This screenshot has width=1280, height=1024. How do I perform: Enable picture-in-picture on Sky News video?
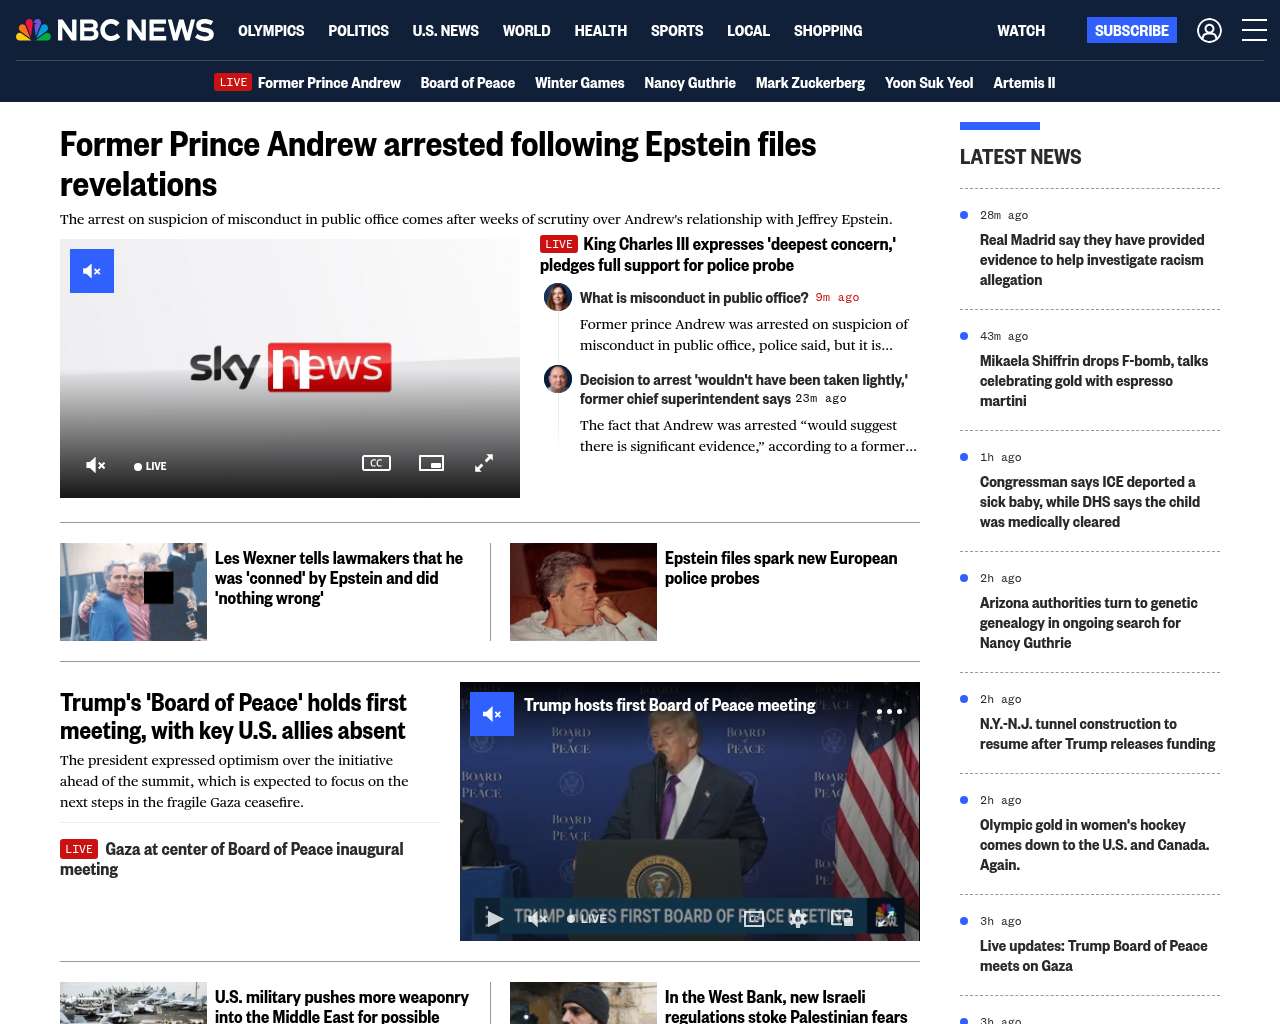[431, 463]
